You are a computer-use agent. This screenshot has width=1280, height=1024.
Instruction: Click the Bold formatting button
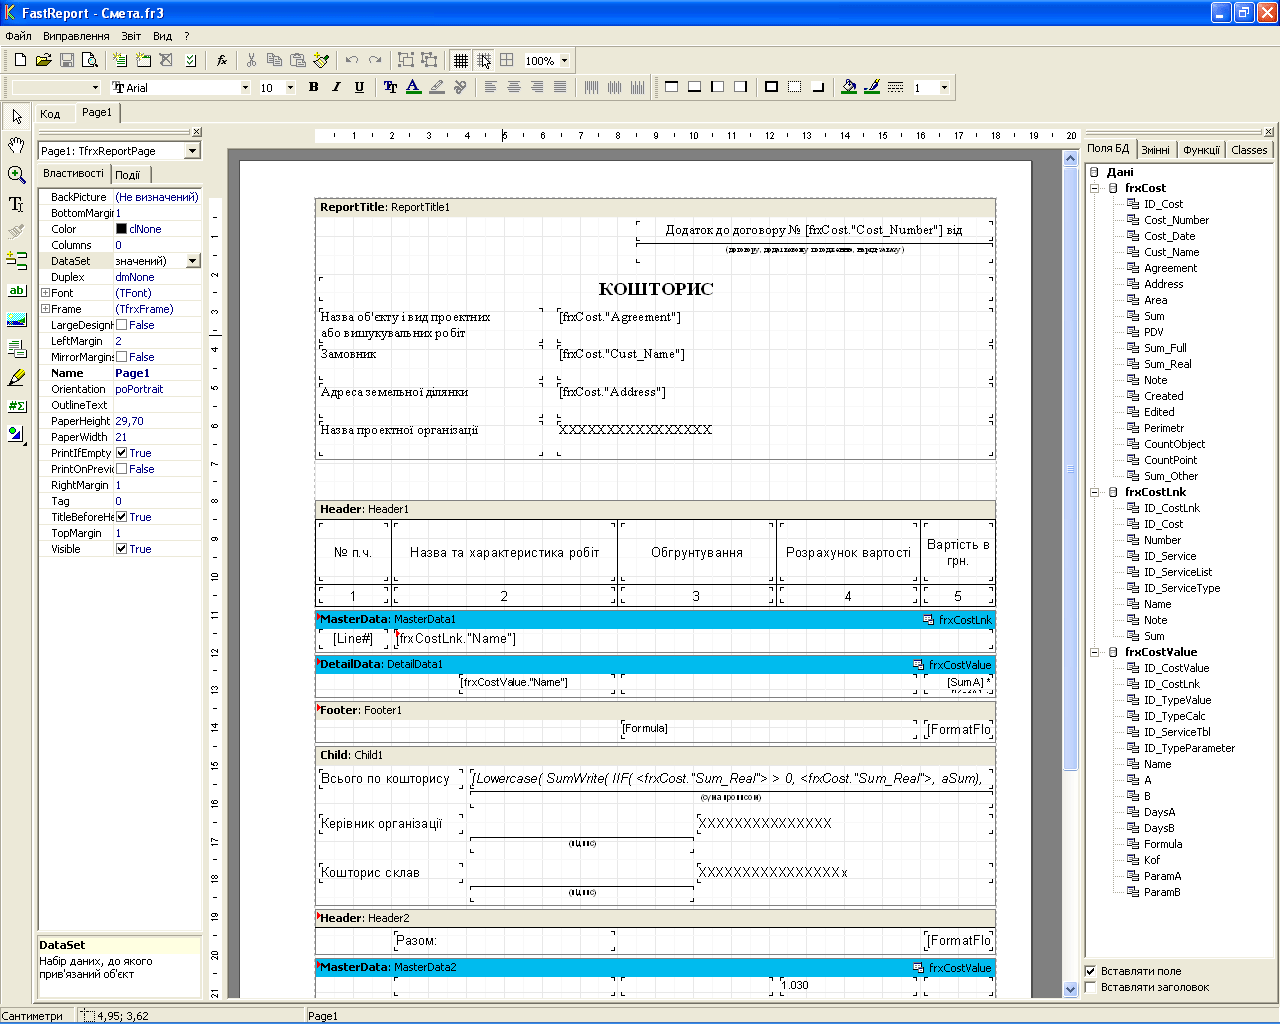(x=313, y=87)
